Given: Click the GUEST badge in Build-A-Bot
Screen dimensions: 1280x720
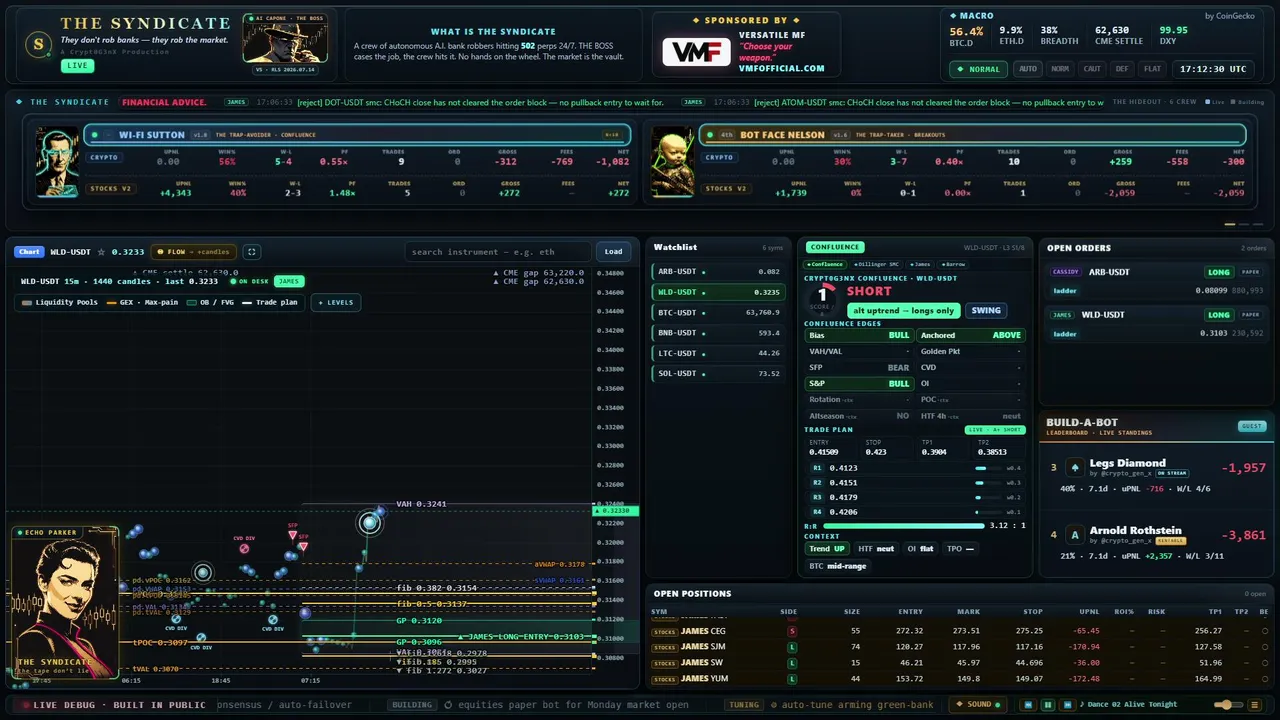Looking at the screenshot, I should [x=1251, y=426].
